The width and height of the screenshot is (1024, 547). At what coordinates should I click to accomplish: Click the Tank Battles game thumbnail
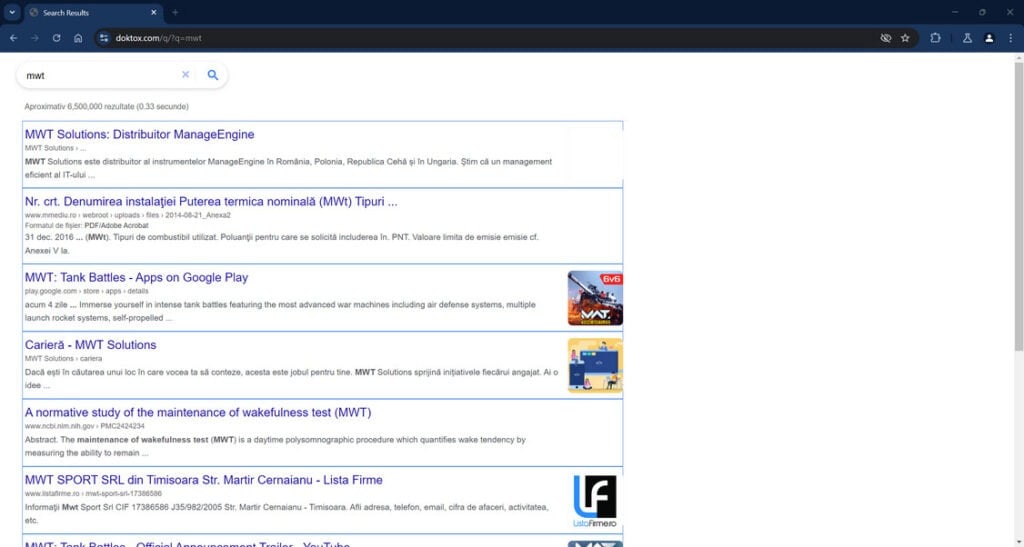point(595,298)
